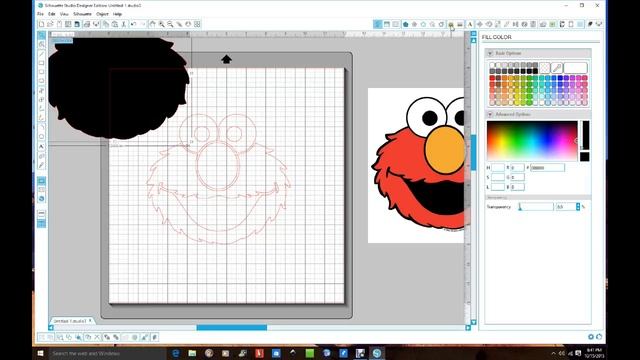Click the scroll right arrow below canvas
The height and width of the screenshot is (360, 640).
(468, 327)
